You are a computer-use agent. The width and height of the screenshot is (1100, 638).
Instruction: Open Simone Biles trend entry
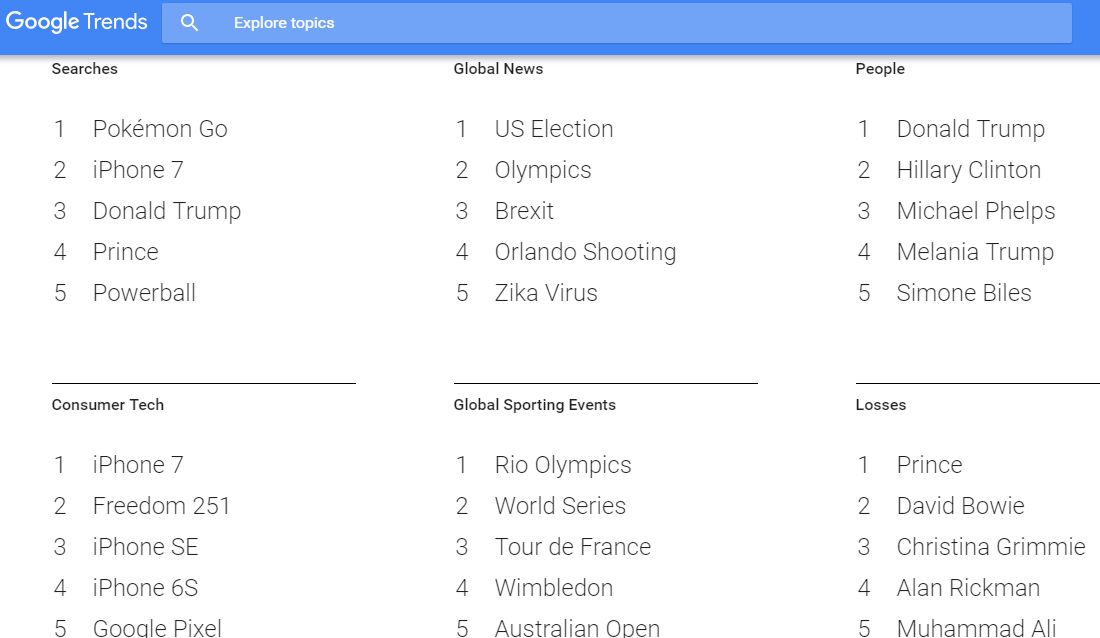[963, 293]
